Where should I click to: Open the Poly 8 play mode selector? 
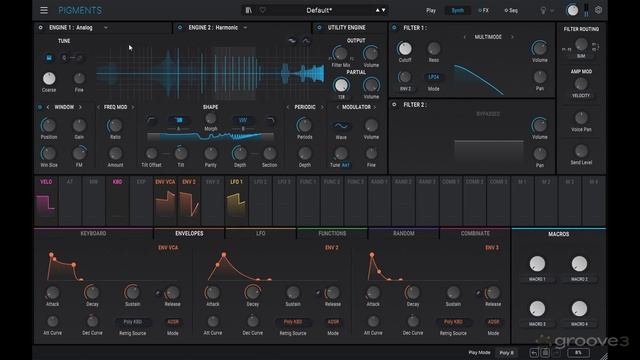(507, 353)
